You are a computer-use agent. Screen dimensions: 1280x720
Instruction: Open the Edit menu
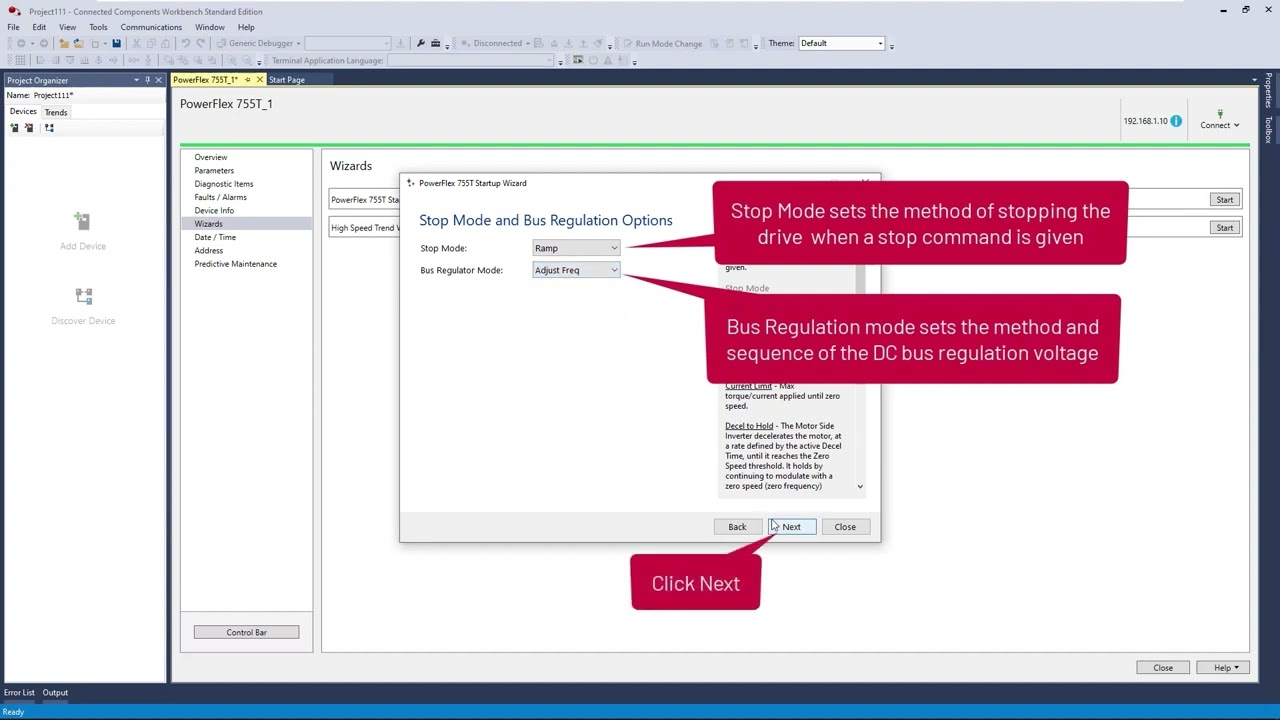39,27
